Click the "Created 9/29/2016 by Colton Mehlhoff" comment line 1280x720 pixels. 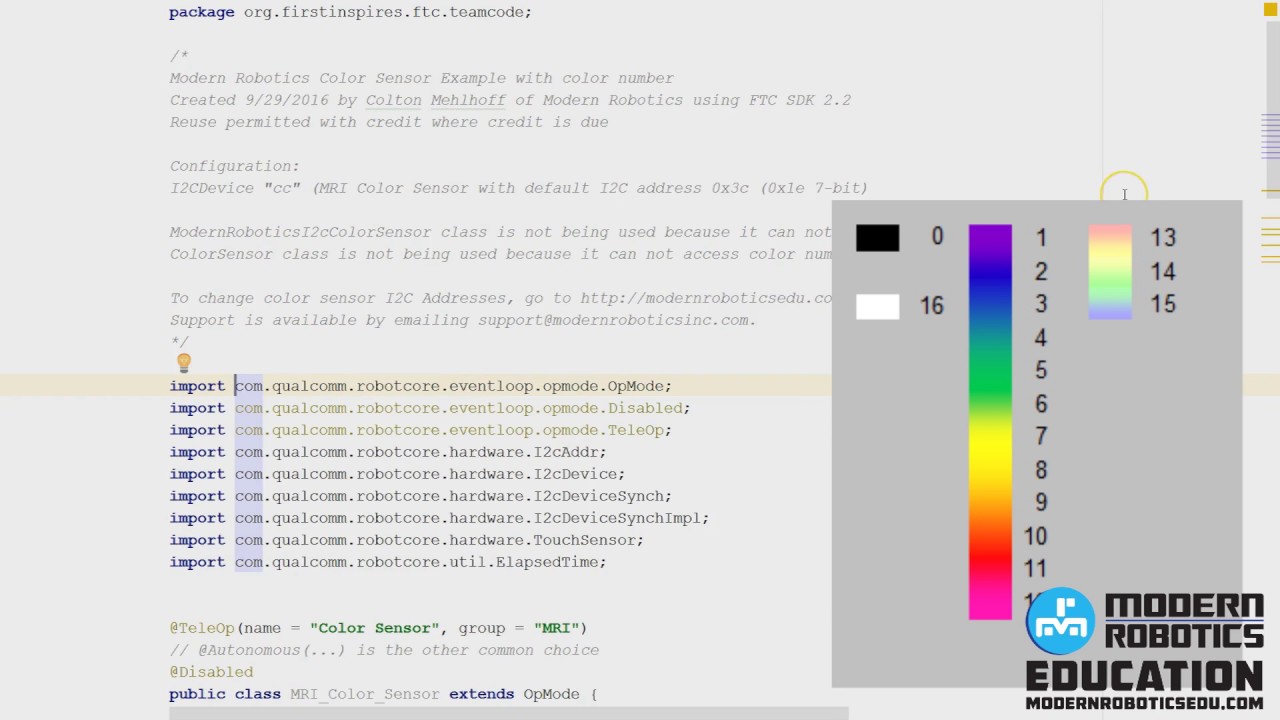click(x=510, y=100)
